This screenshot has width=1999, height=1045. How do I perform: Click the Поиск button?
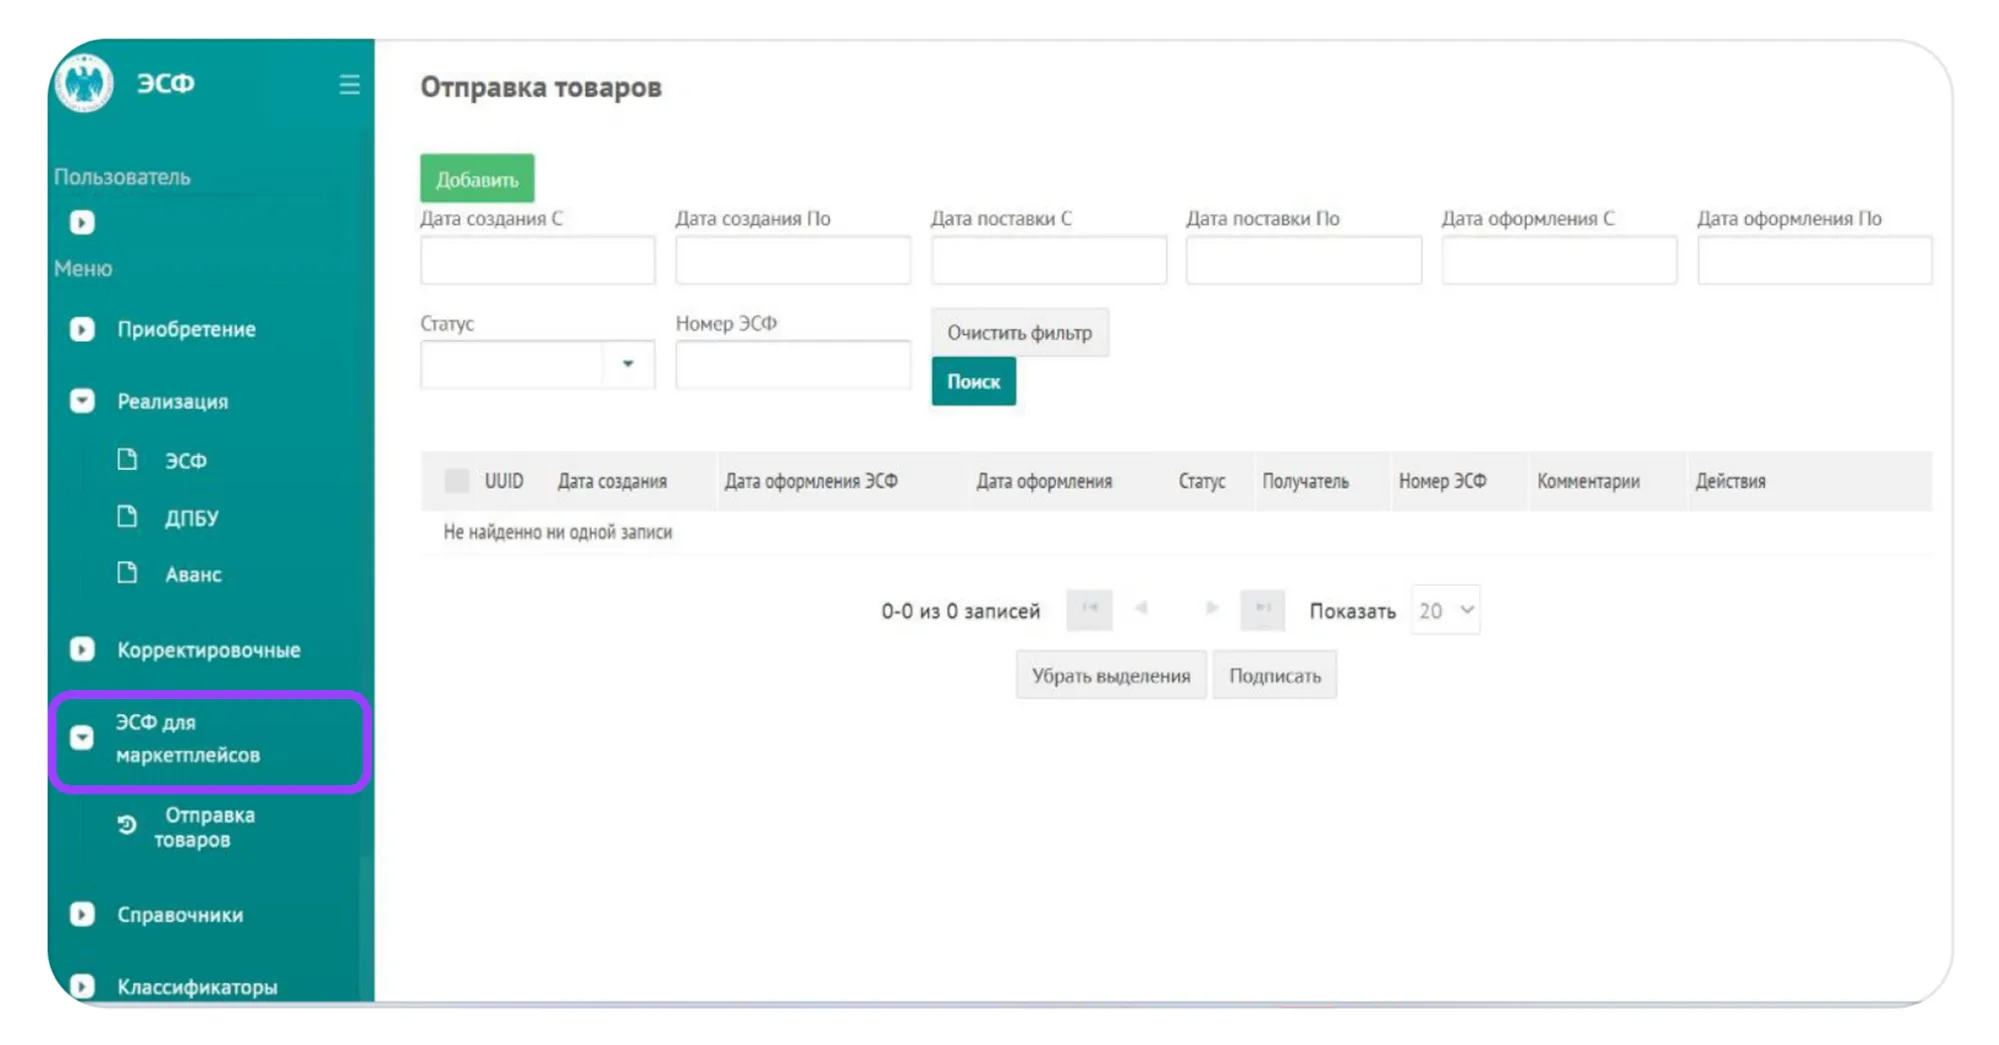(x=973, y=382)
